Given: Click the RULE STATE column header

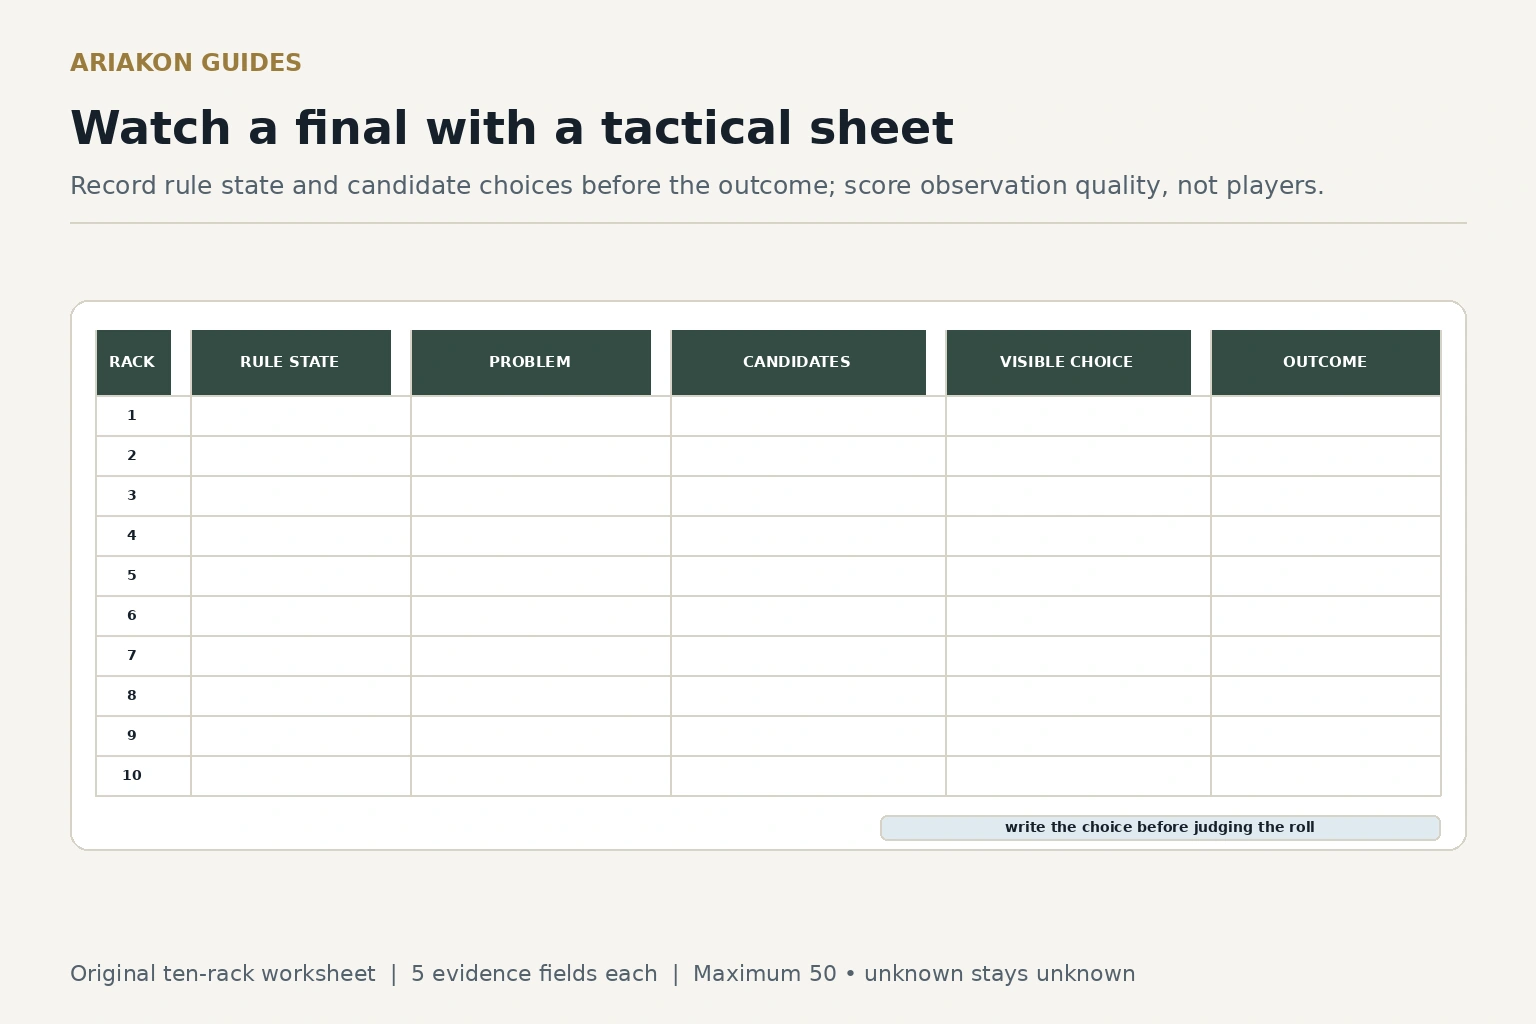Looking at the screenshot, I should [291, 362].
